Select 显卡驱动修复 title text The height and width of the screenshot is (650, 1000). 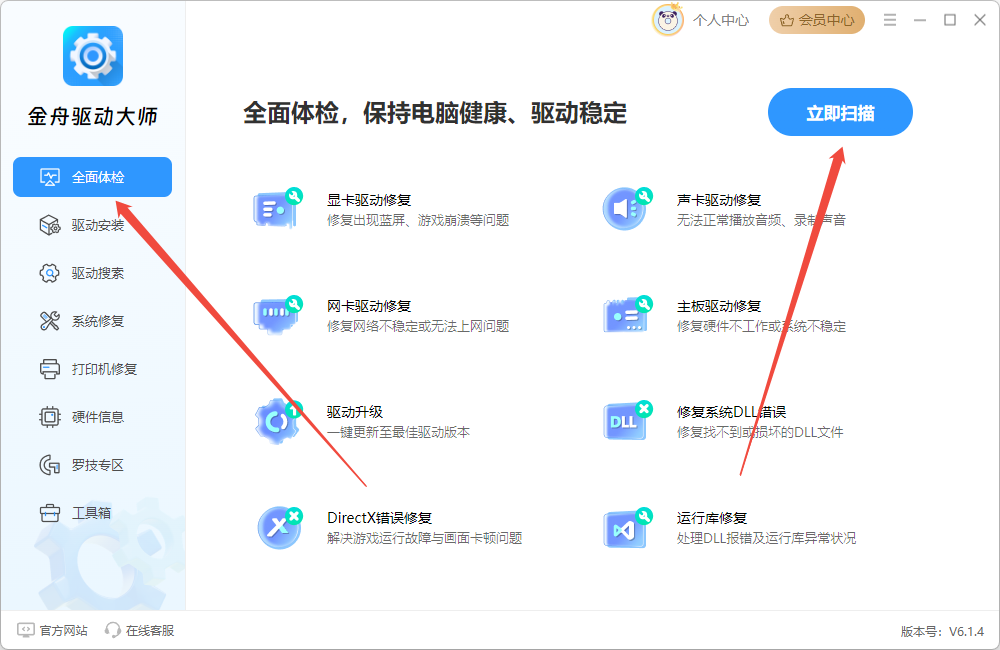[369, 200]
